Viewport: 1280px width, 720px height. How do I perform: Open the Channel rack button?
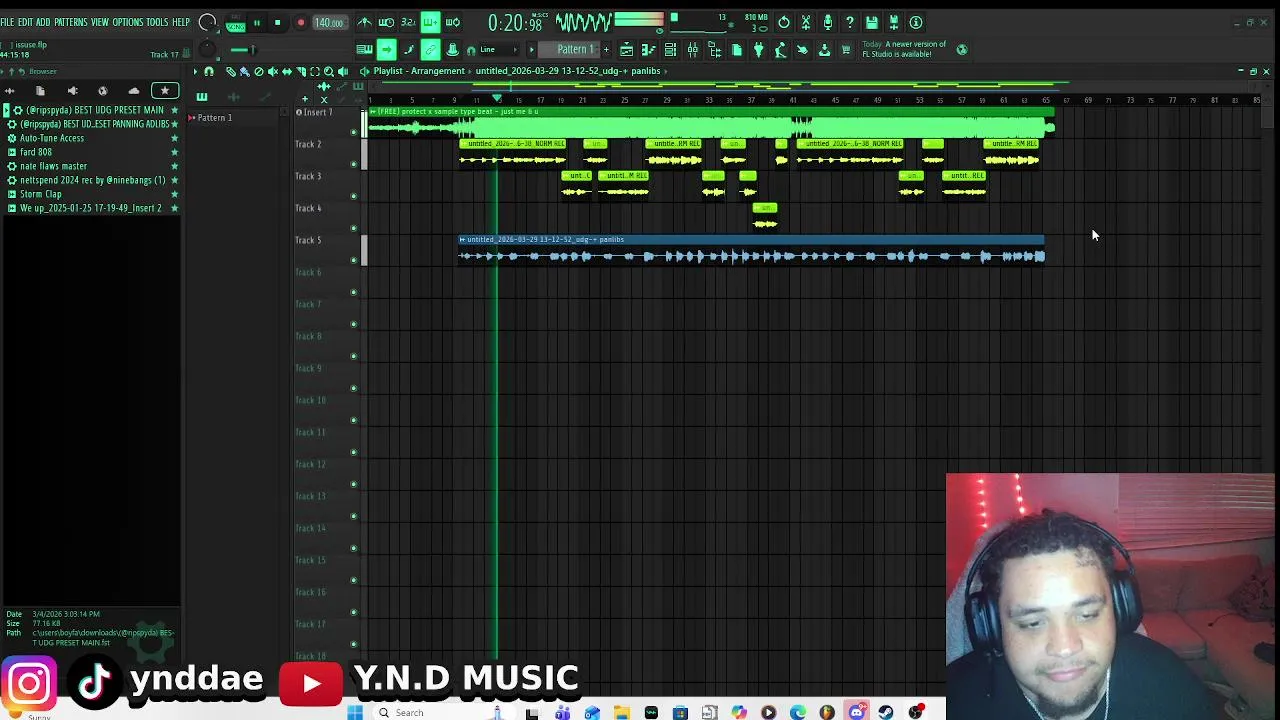671,49
